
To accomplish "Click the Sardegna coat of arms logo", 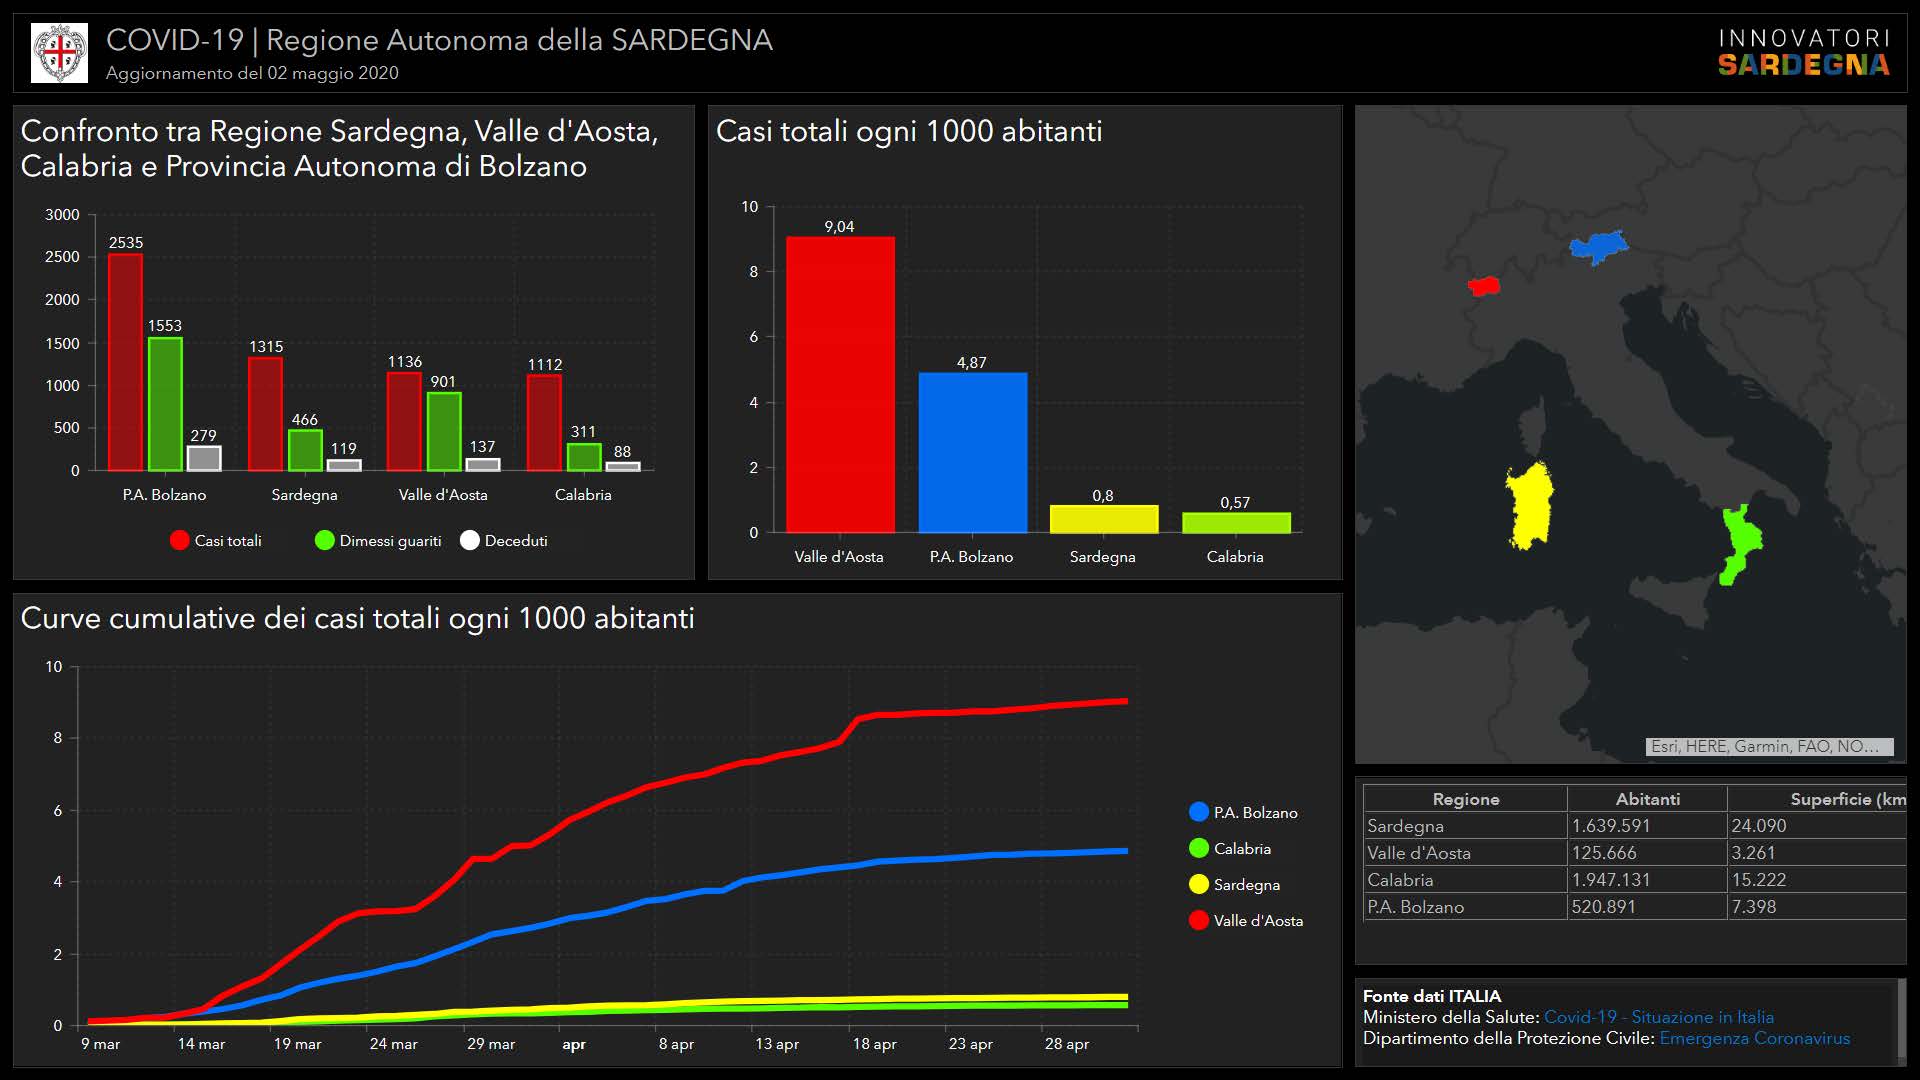I will pos(60,53).
